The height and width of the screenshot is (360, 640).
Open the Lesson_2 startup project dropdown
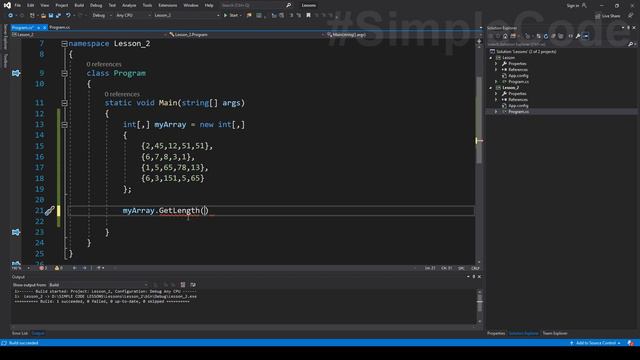click(x=187, y=15)
